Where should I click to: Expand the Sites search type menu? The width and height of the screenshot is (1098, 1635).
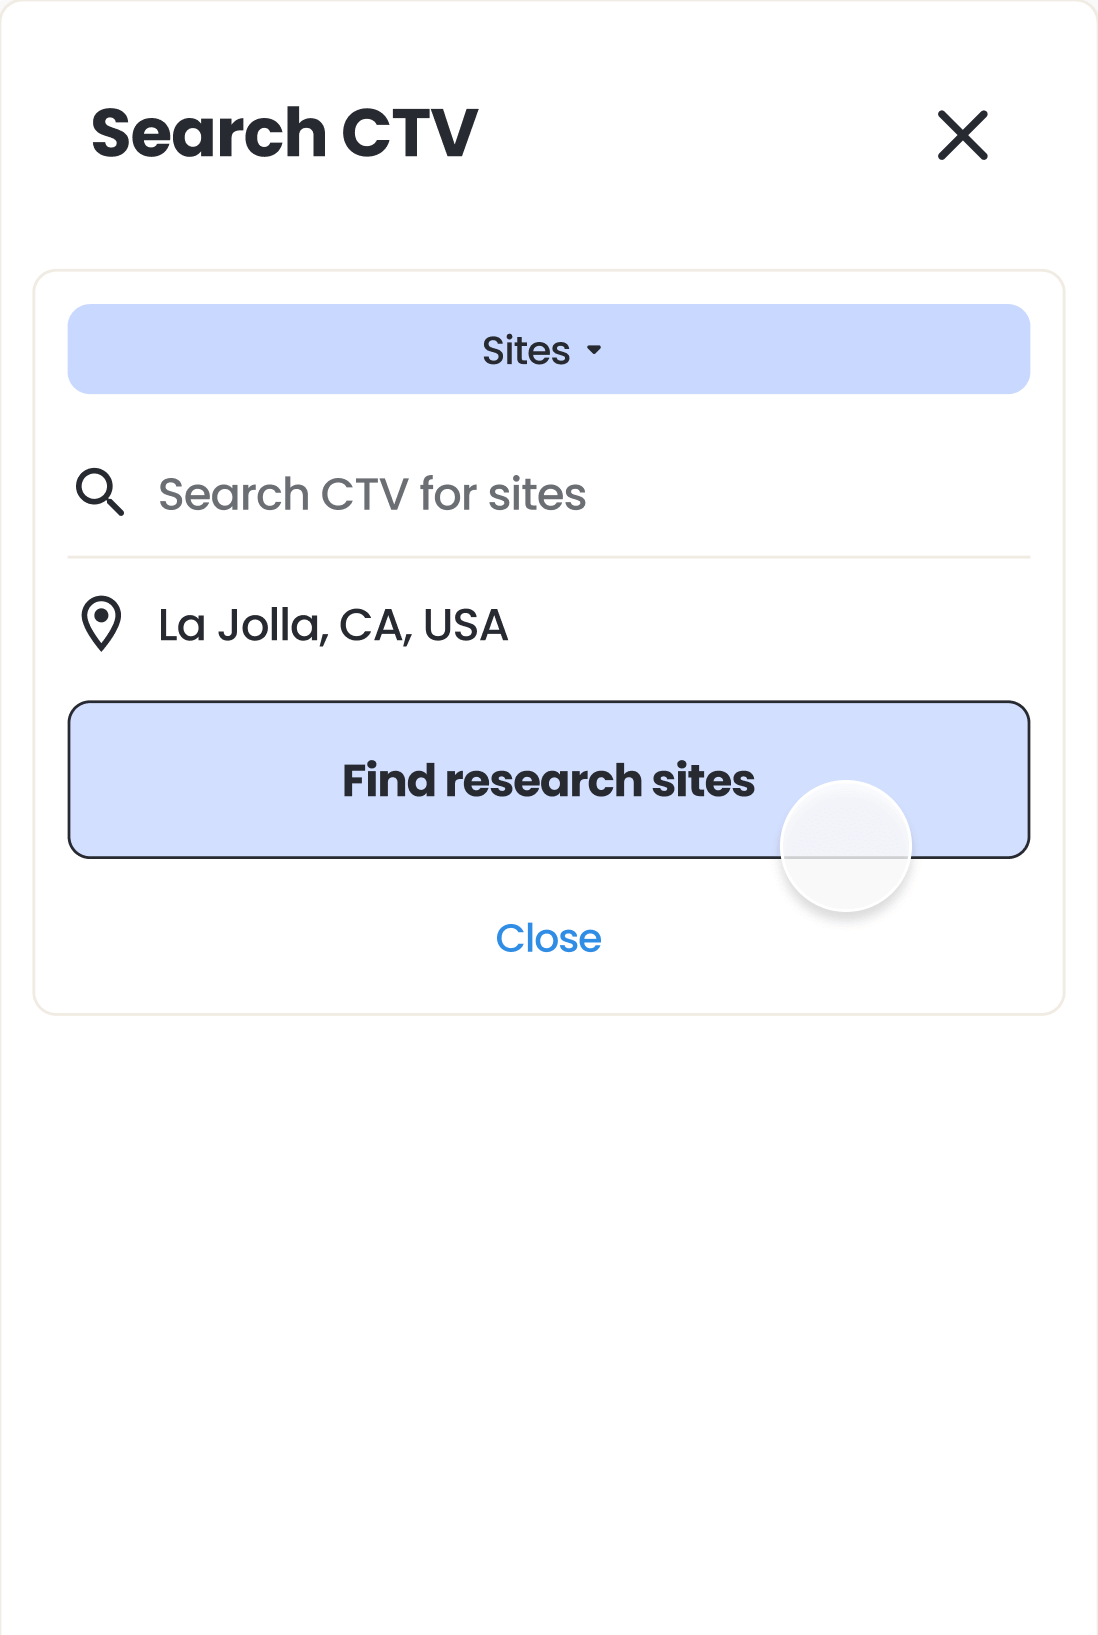[x=548, y=349]
